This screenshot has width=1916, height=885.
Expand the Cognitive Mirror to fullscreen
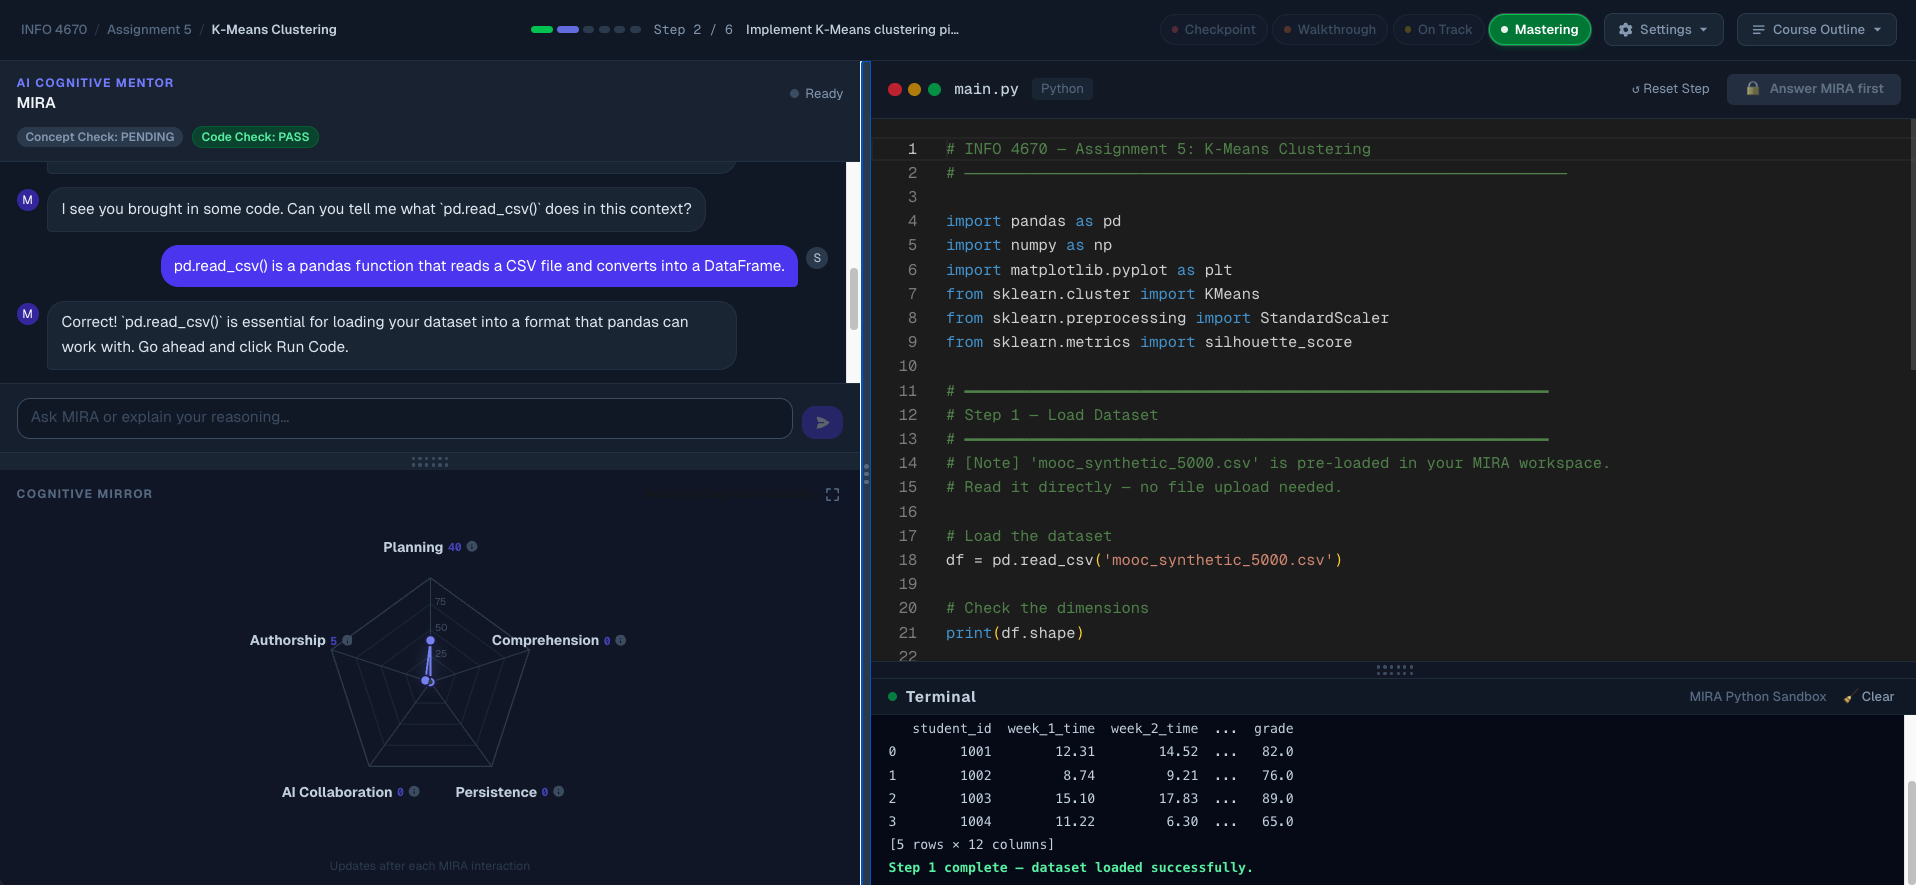832,495
